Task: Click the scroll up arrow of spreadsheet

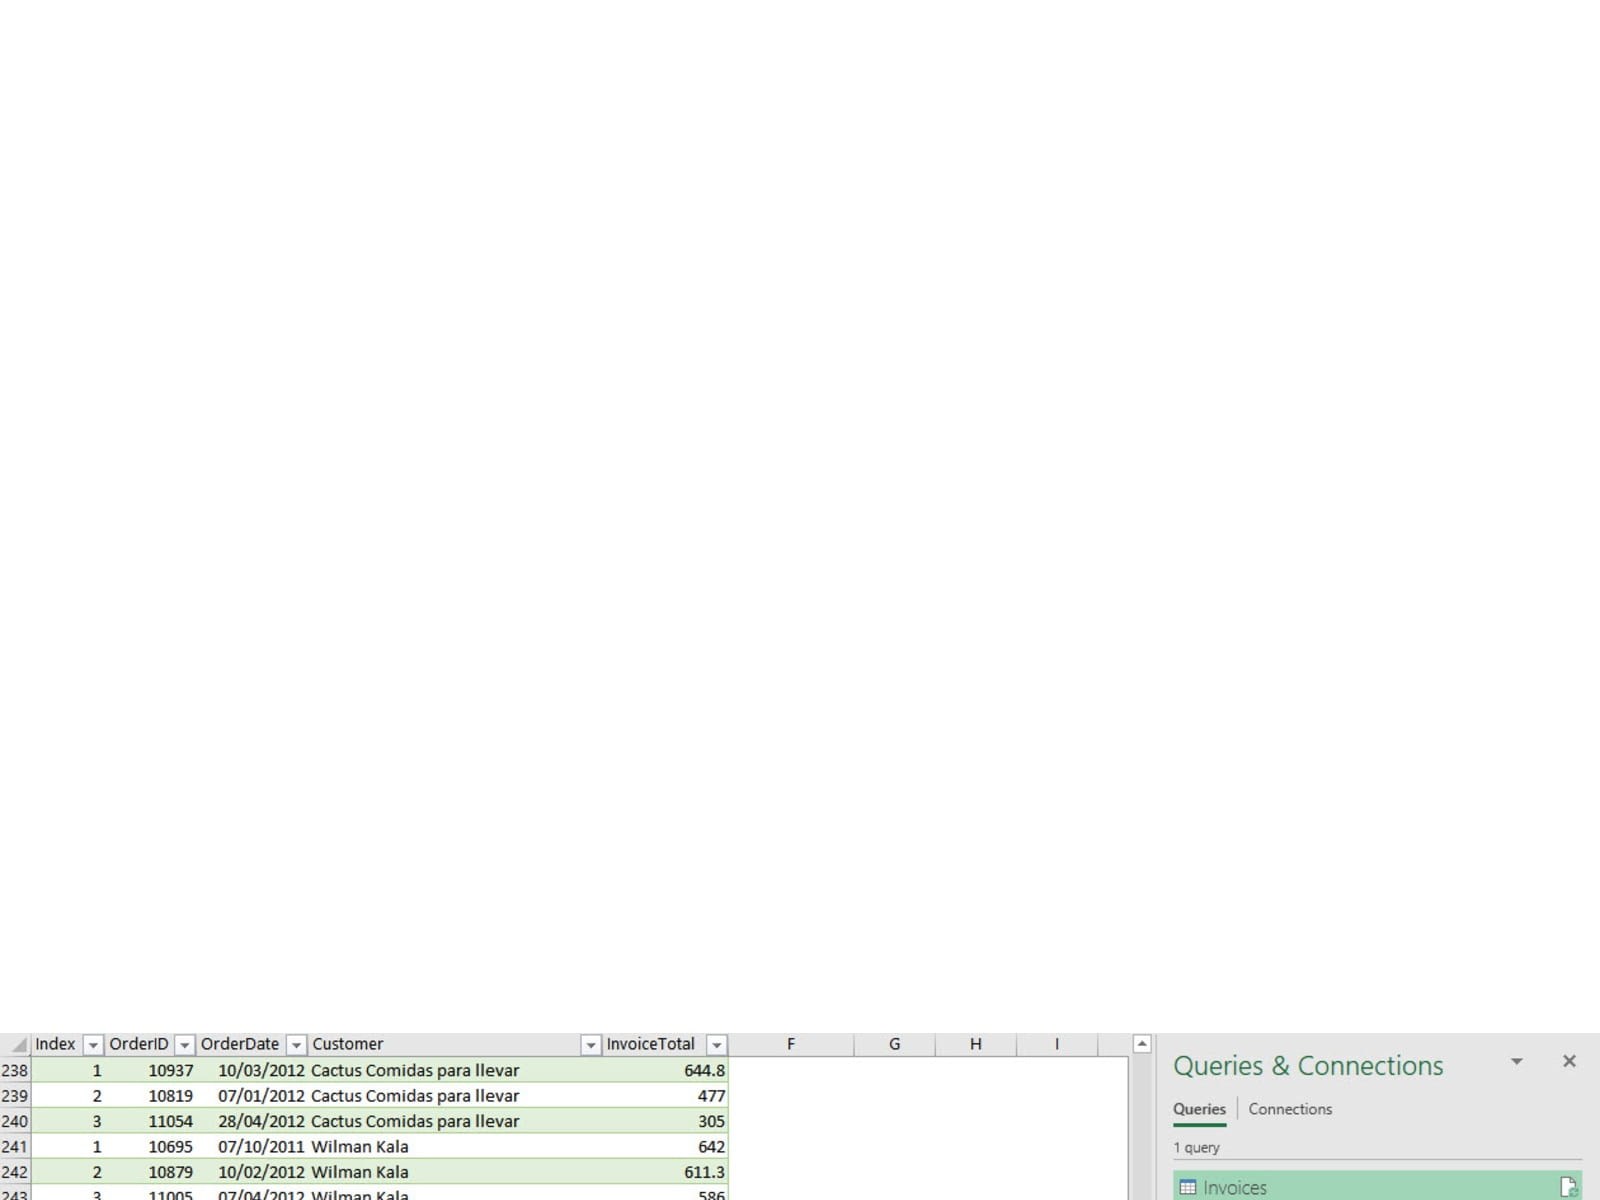Action: (1141, 1044)
